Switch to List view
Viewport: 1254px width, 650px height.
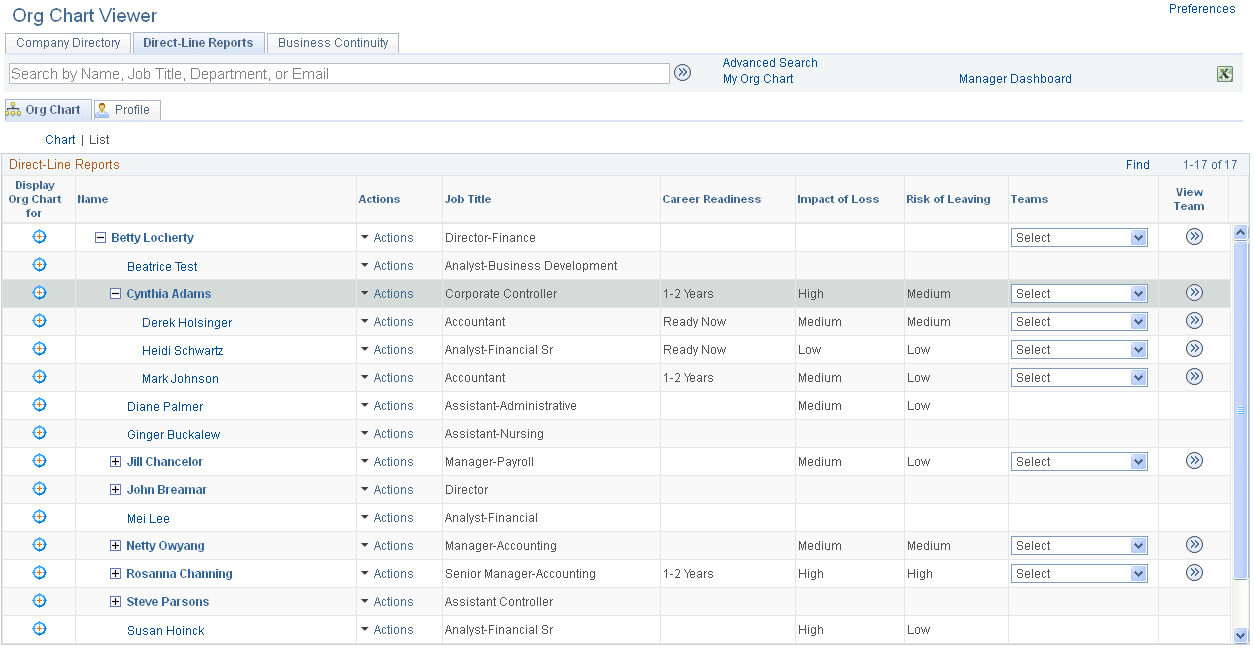(x=98, y=139)
